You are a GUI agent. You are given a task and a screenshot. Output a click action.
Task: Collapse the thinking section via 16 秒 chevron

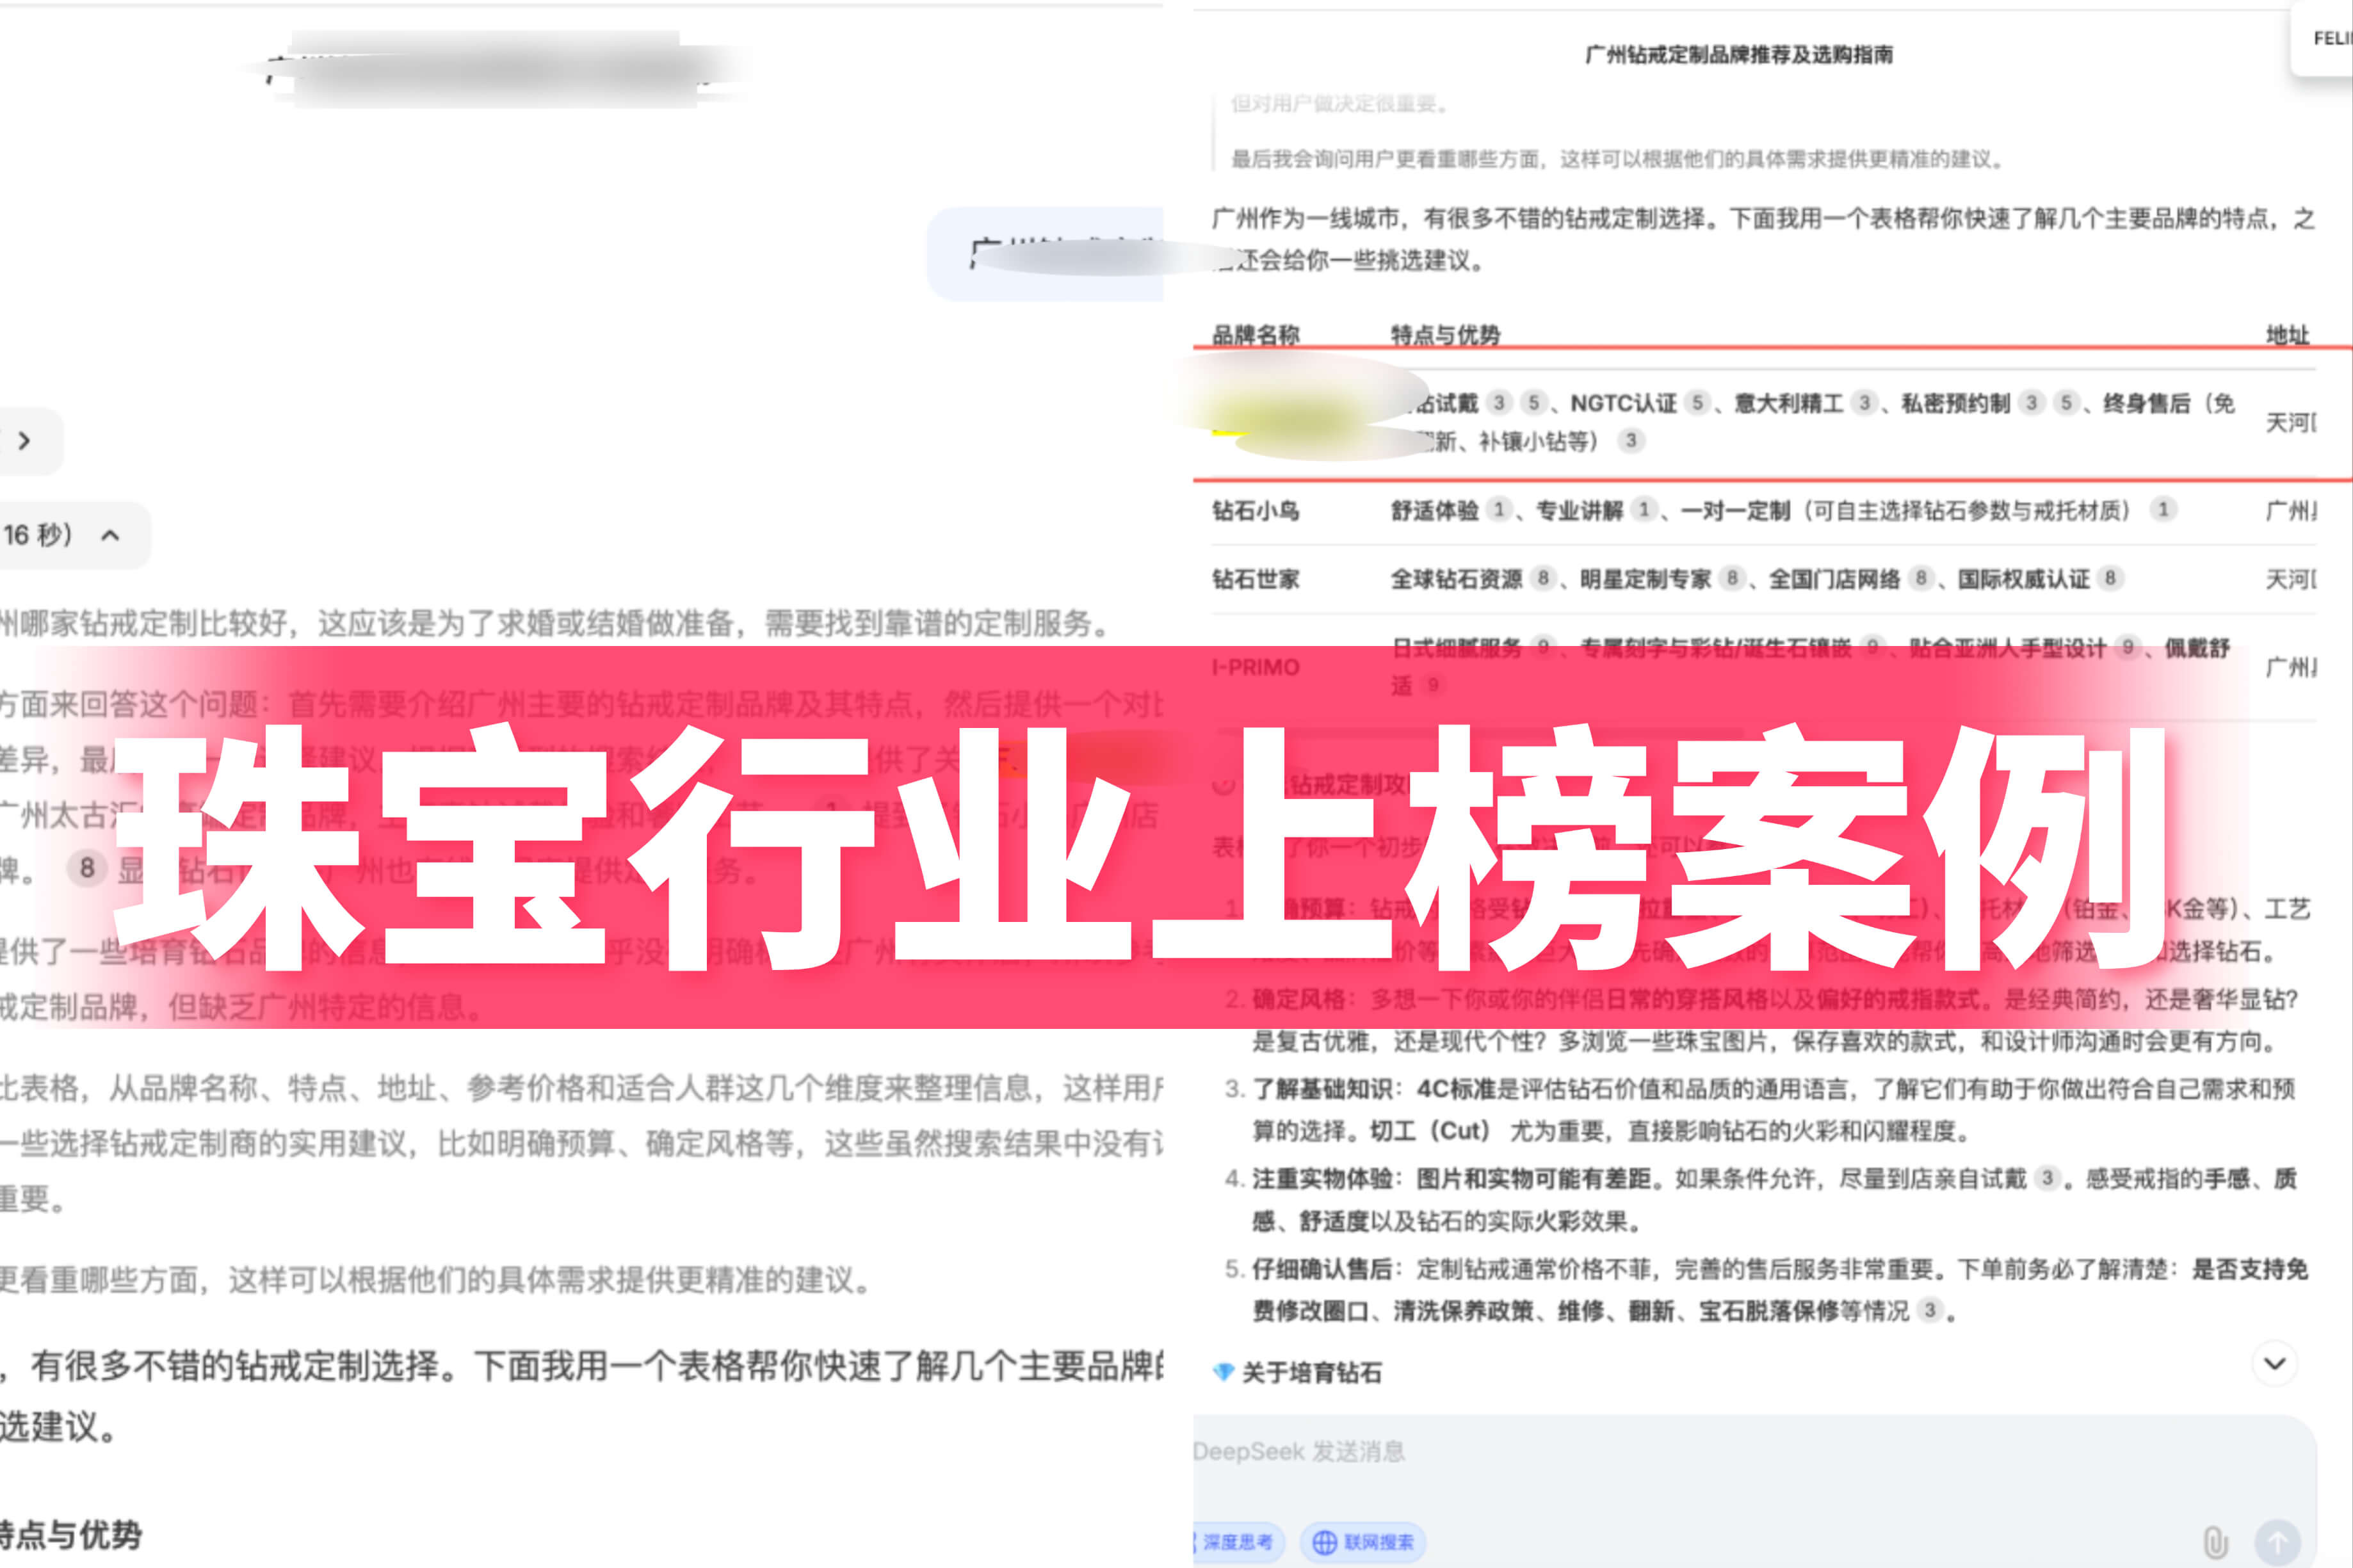(110, 536)
